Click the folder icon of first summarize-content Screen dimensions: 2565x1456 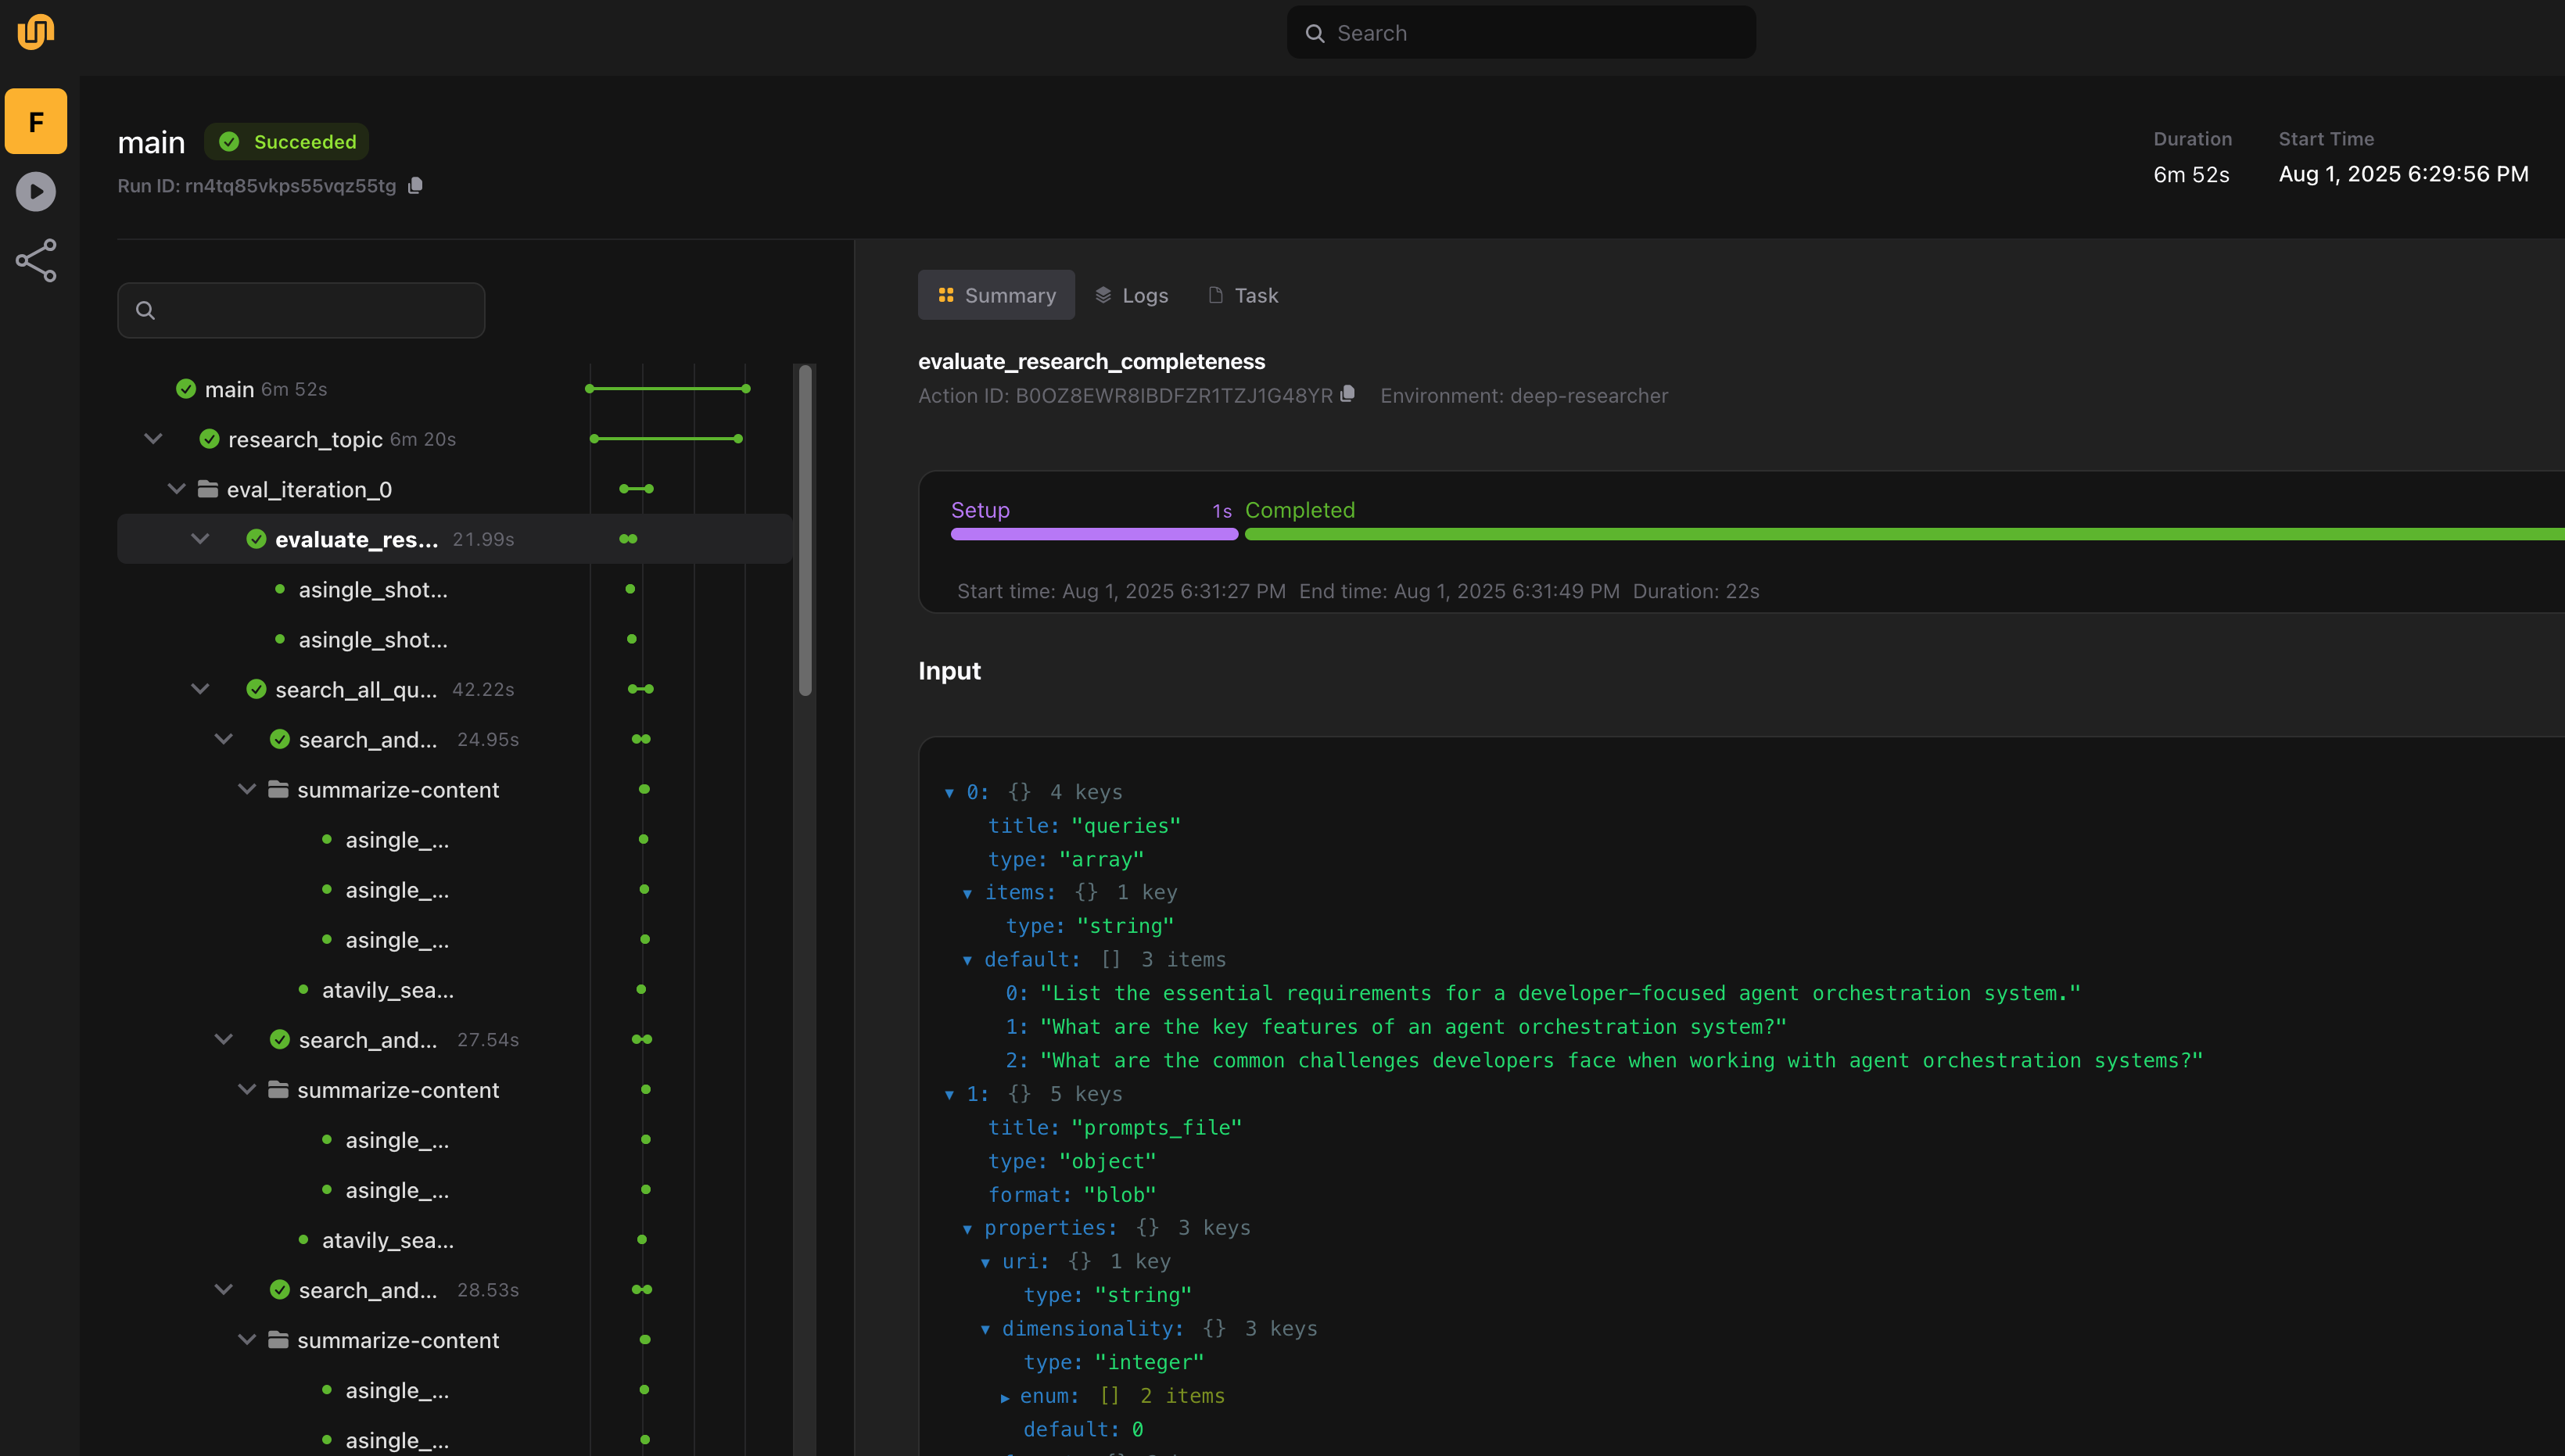click(279, 789)
